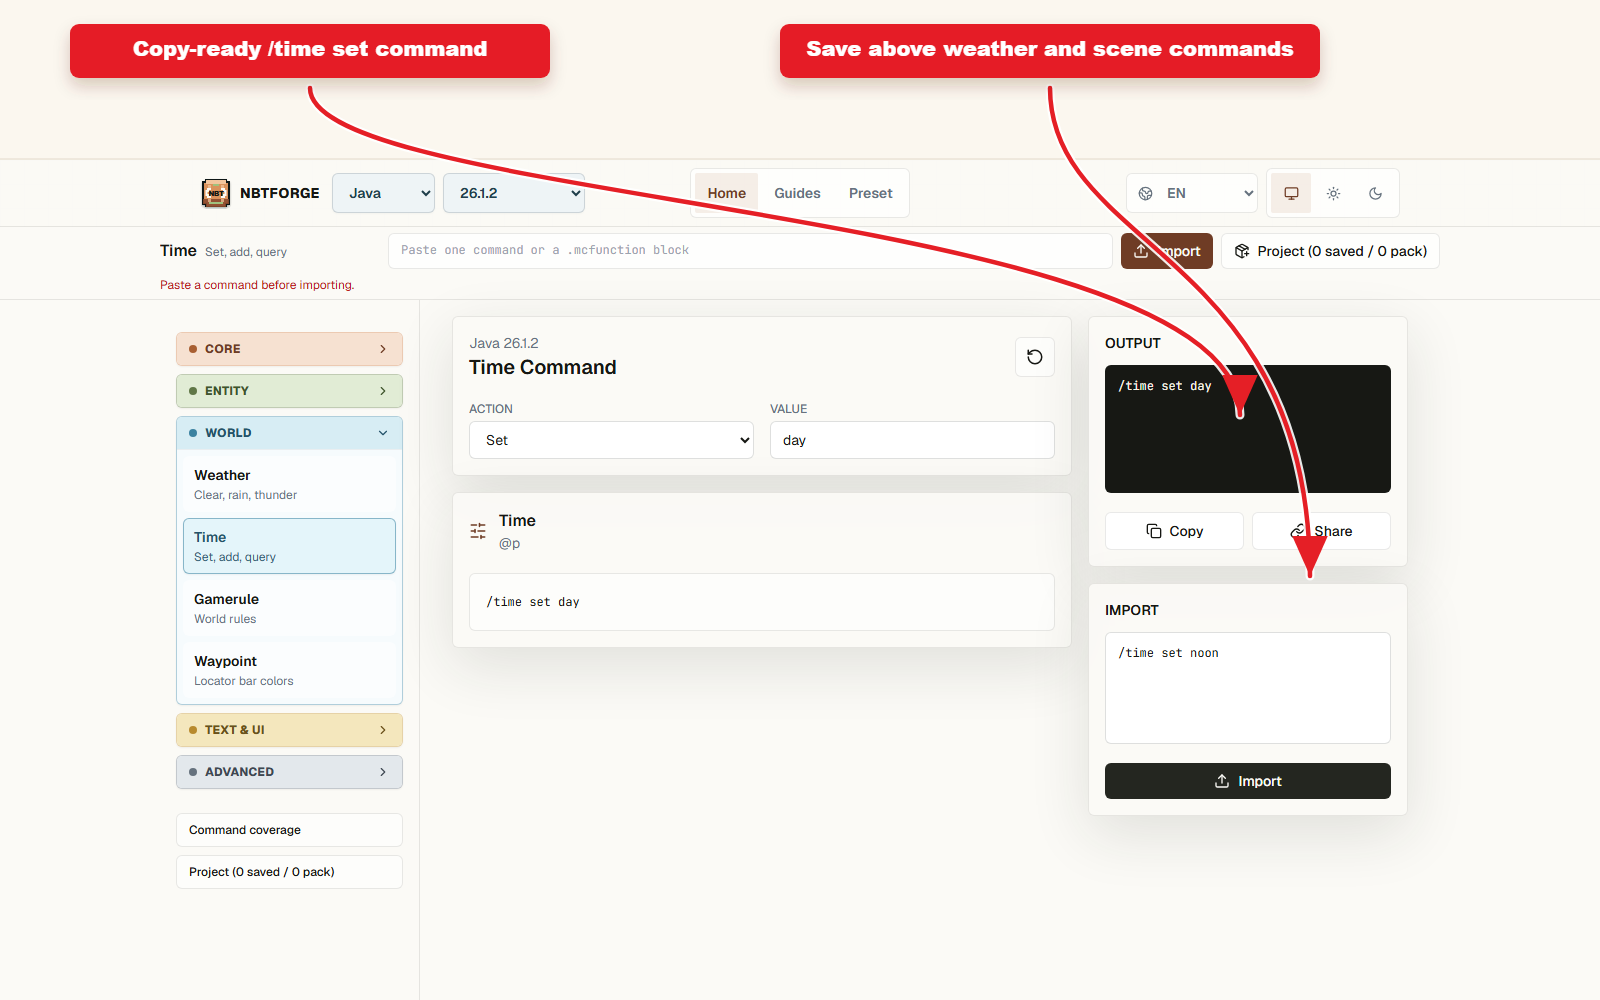This screenshot has height=1000, width=1600.
Task: Click the paste command input field
Action: tap(750, 251)
